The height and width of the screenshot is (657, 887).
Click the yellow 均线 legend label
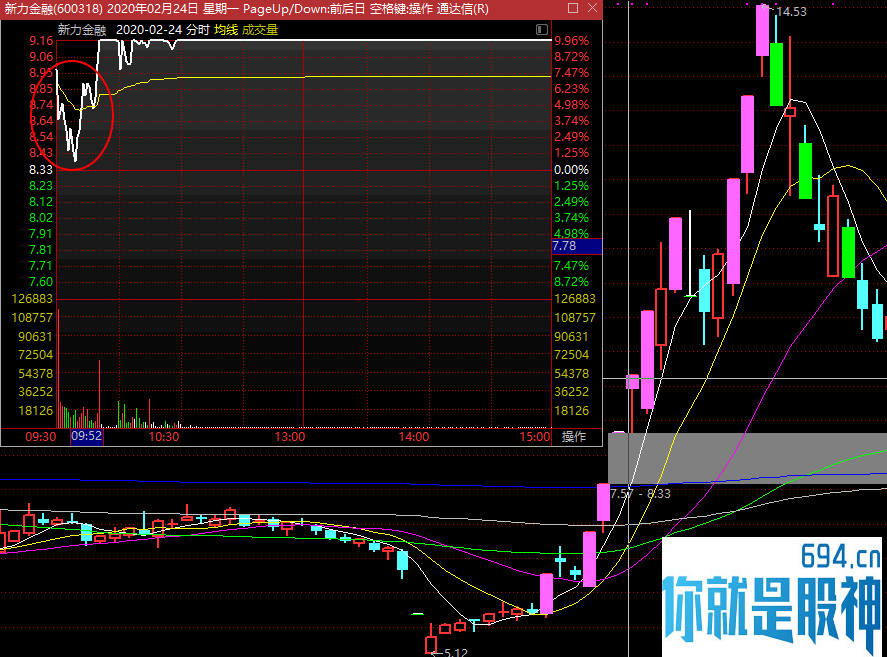click(x=226, y=30)
